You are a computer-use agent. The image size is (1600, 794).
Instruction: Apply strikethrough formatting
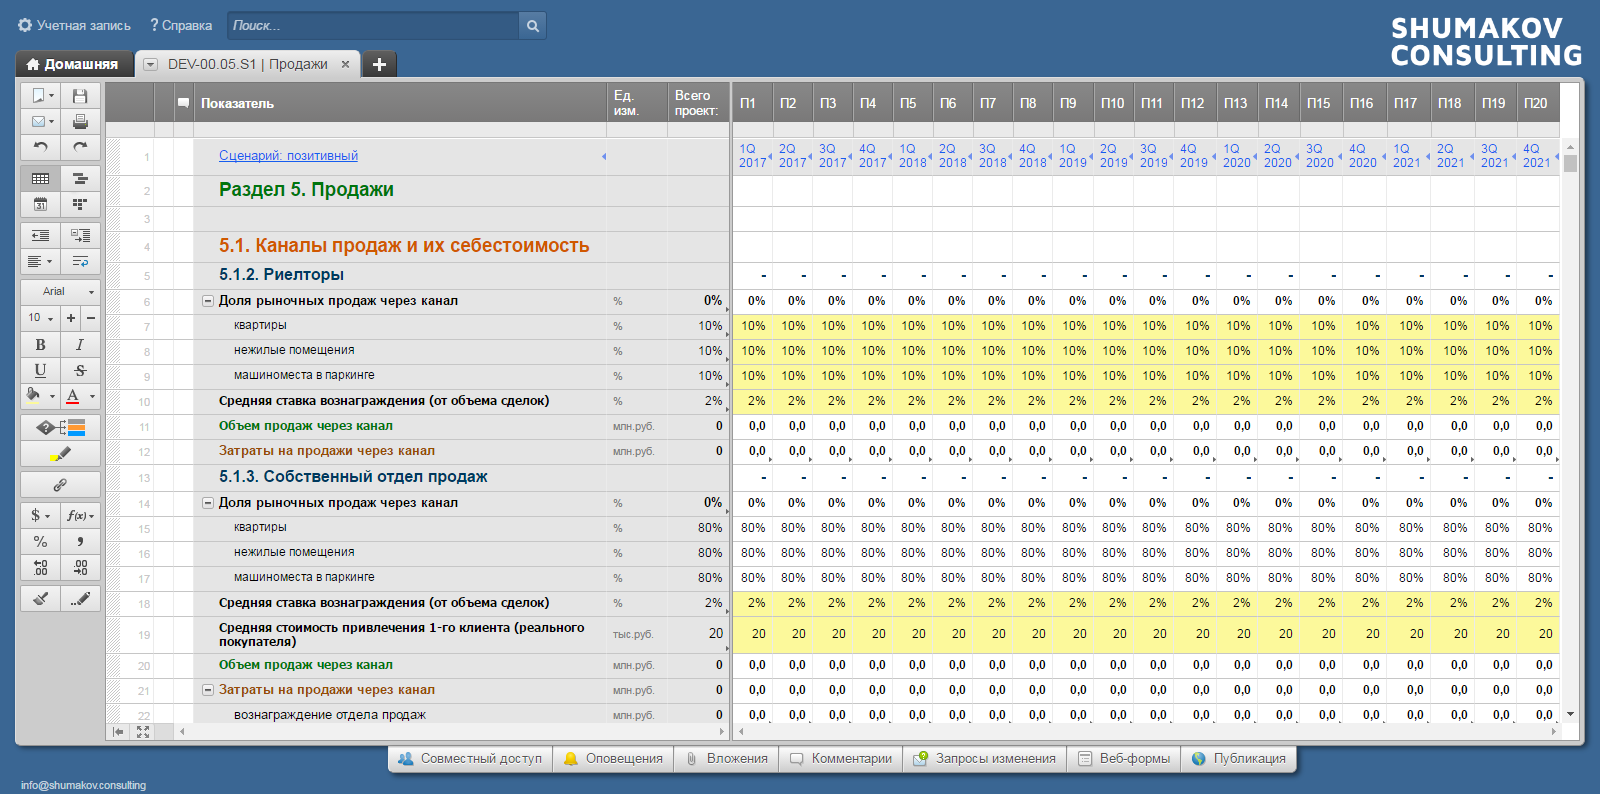(80, 370)
